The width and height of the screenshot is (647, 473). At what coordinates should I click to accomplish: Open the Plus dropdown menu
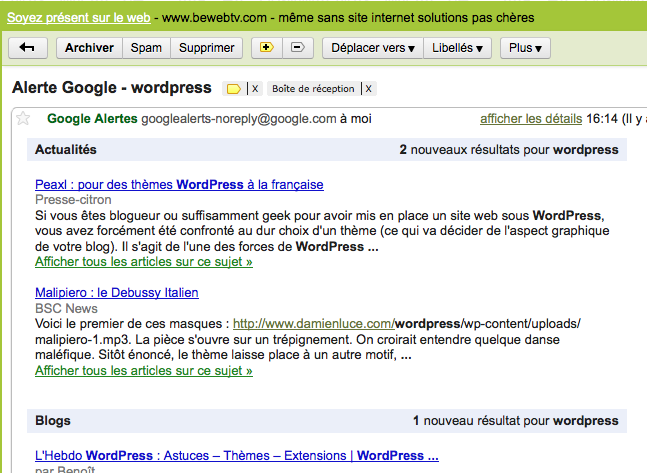point(525,48)
